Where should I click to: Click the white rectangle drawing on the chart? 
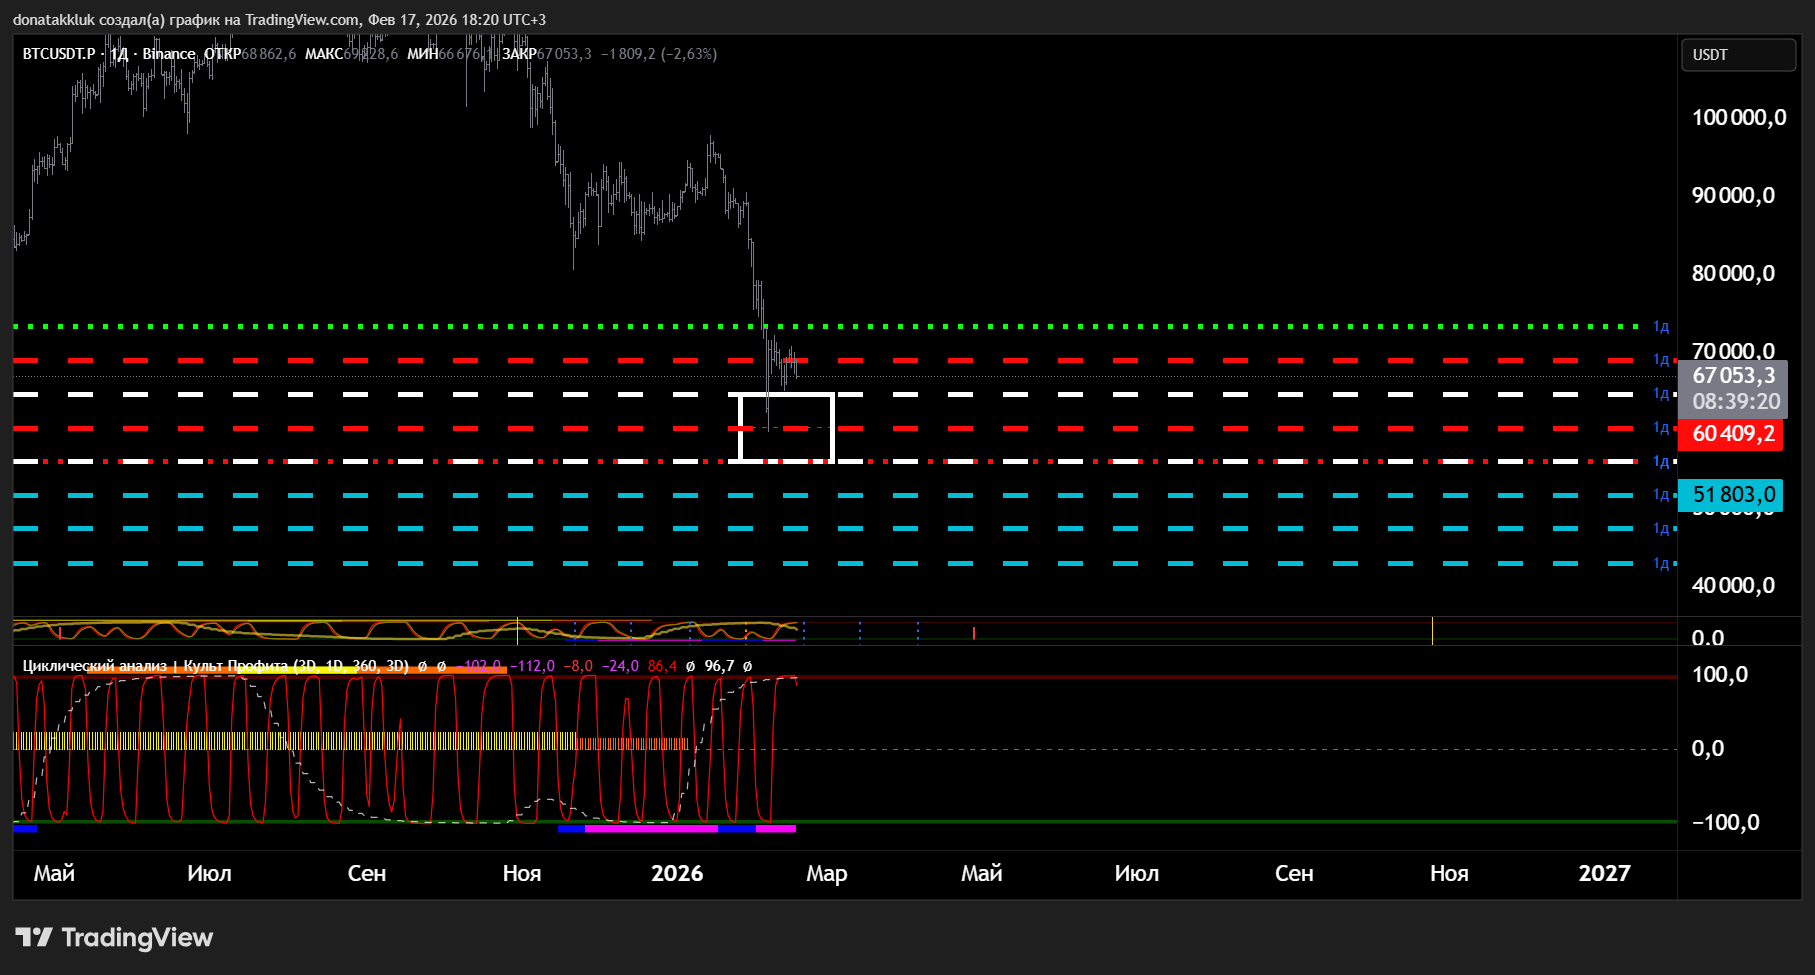click(x=833, y=428)
